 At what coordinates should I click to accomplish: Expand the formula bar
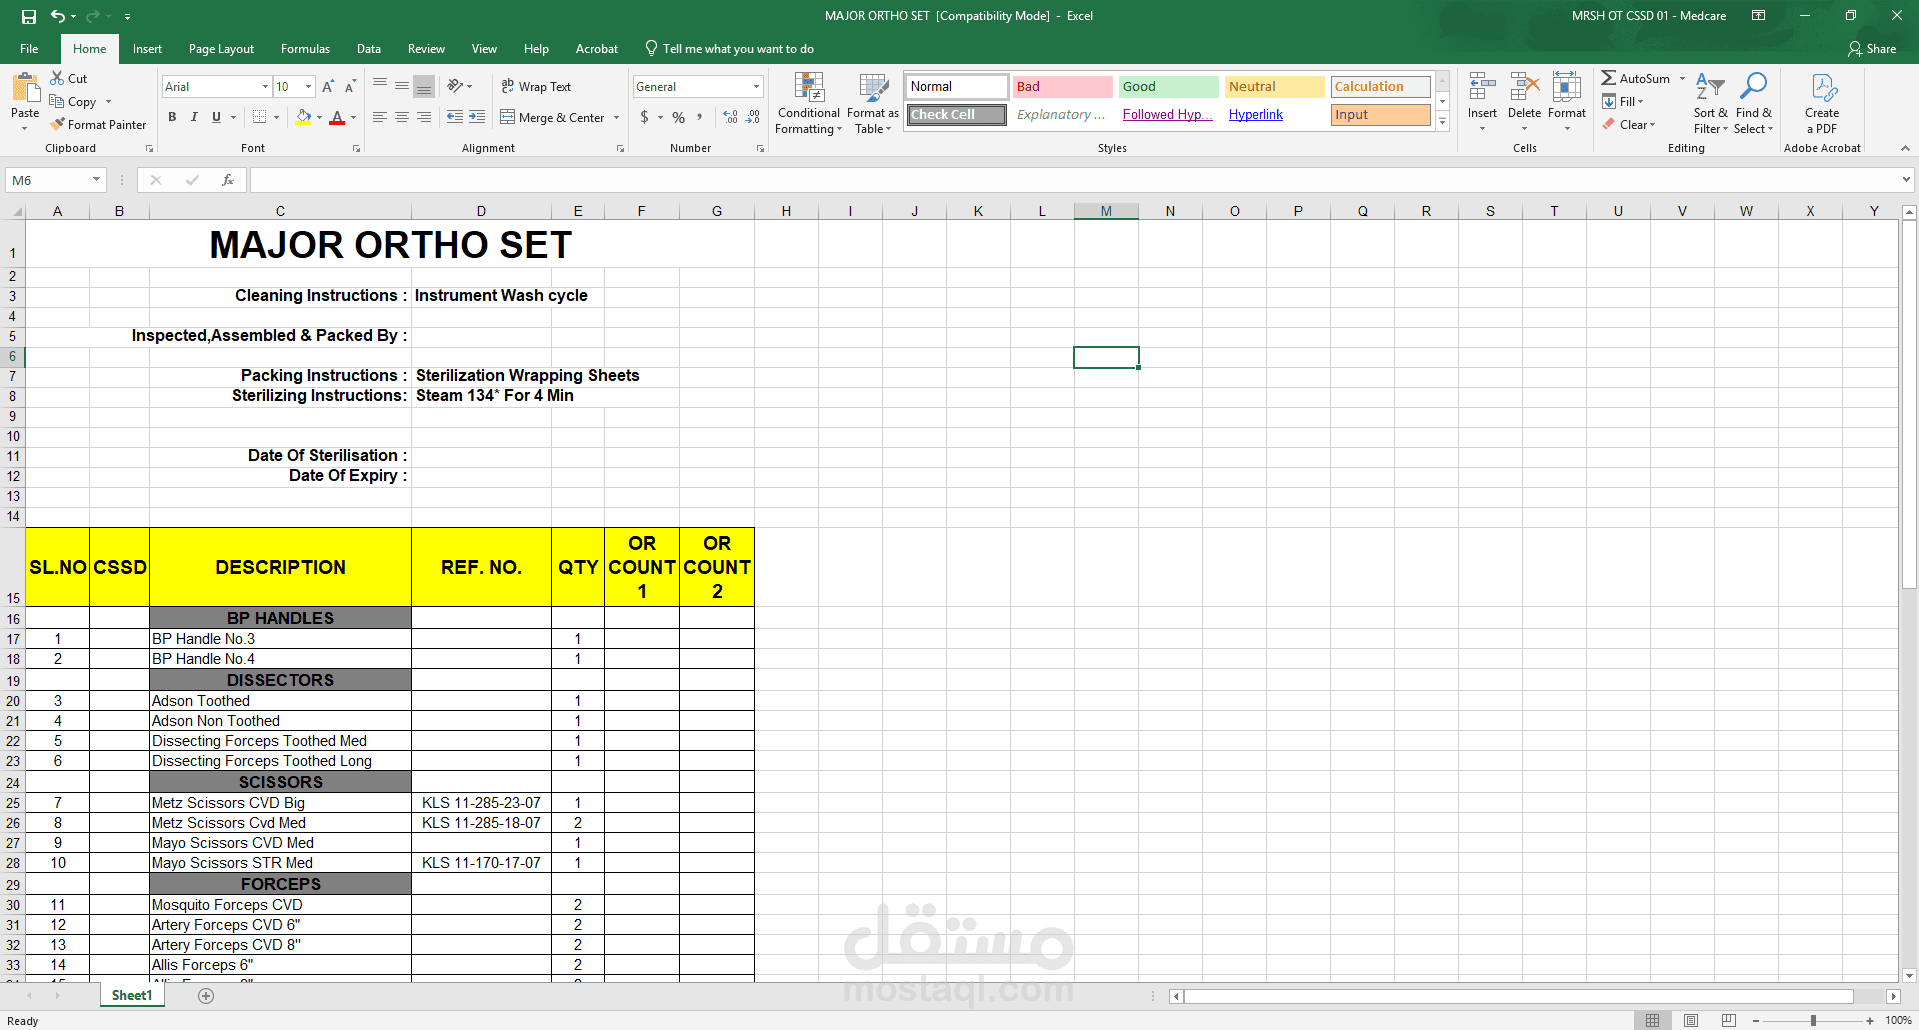point(1906,180)
